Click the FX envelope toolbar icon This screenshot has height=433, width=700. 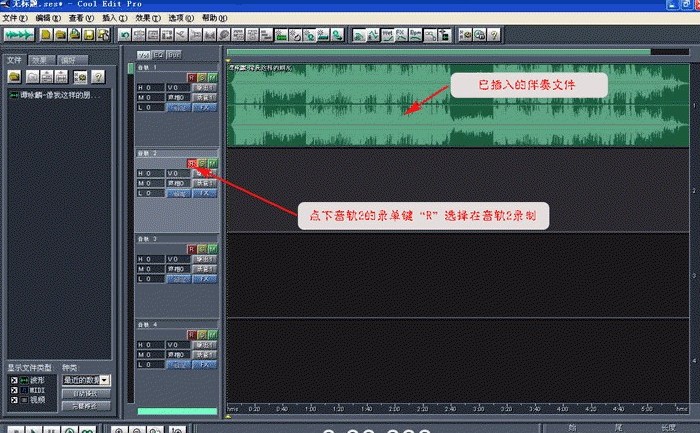click(401, 35)
